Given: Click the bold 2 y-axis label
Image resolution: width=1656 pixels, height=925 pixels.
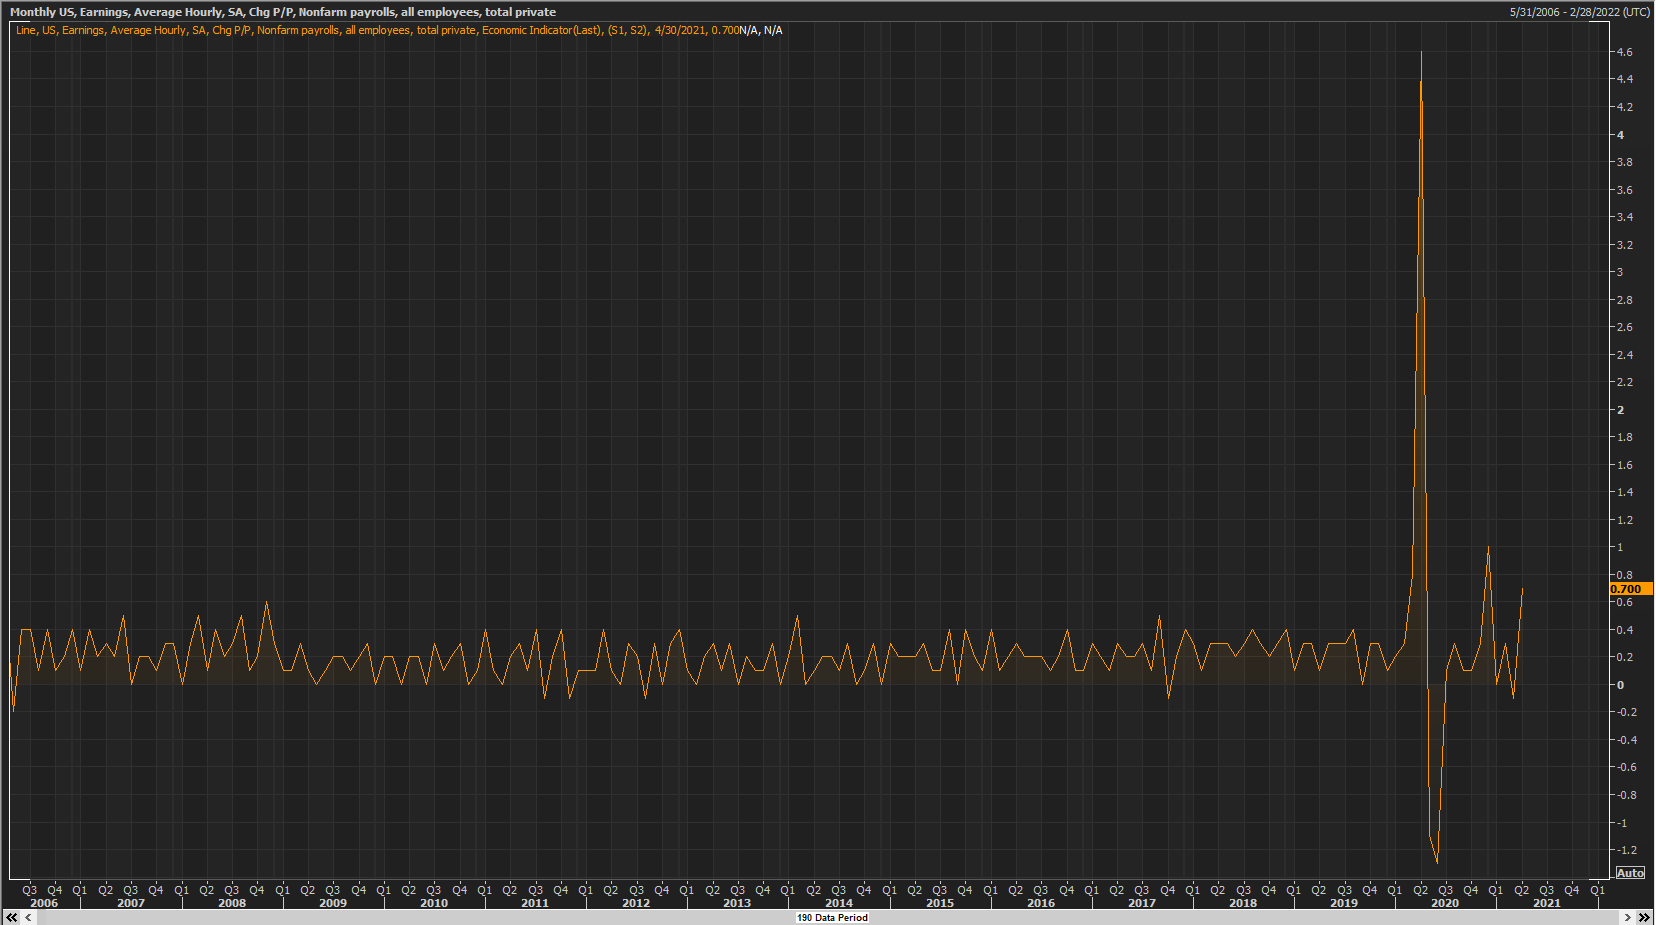Looking at the screenshot, I should tap(1621, 410).
